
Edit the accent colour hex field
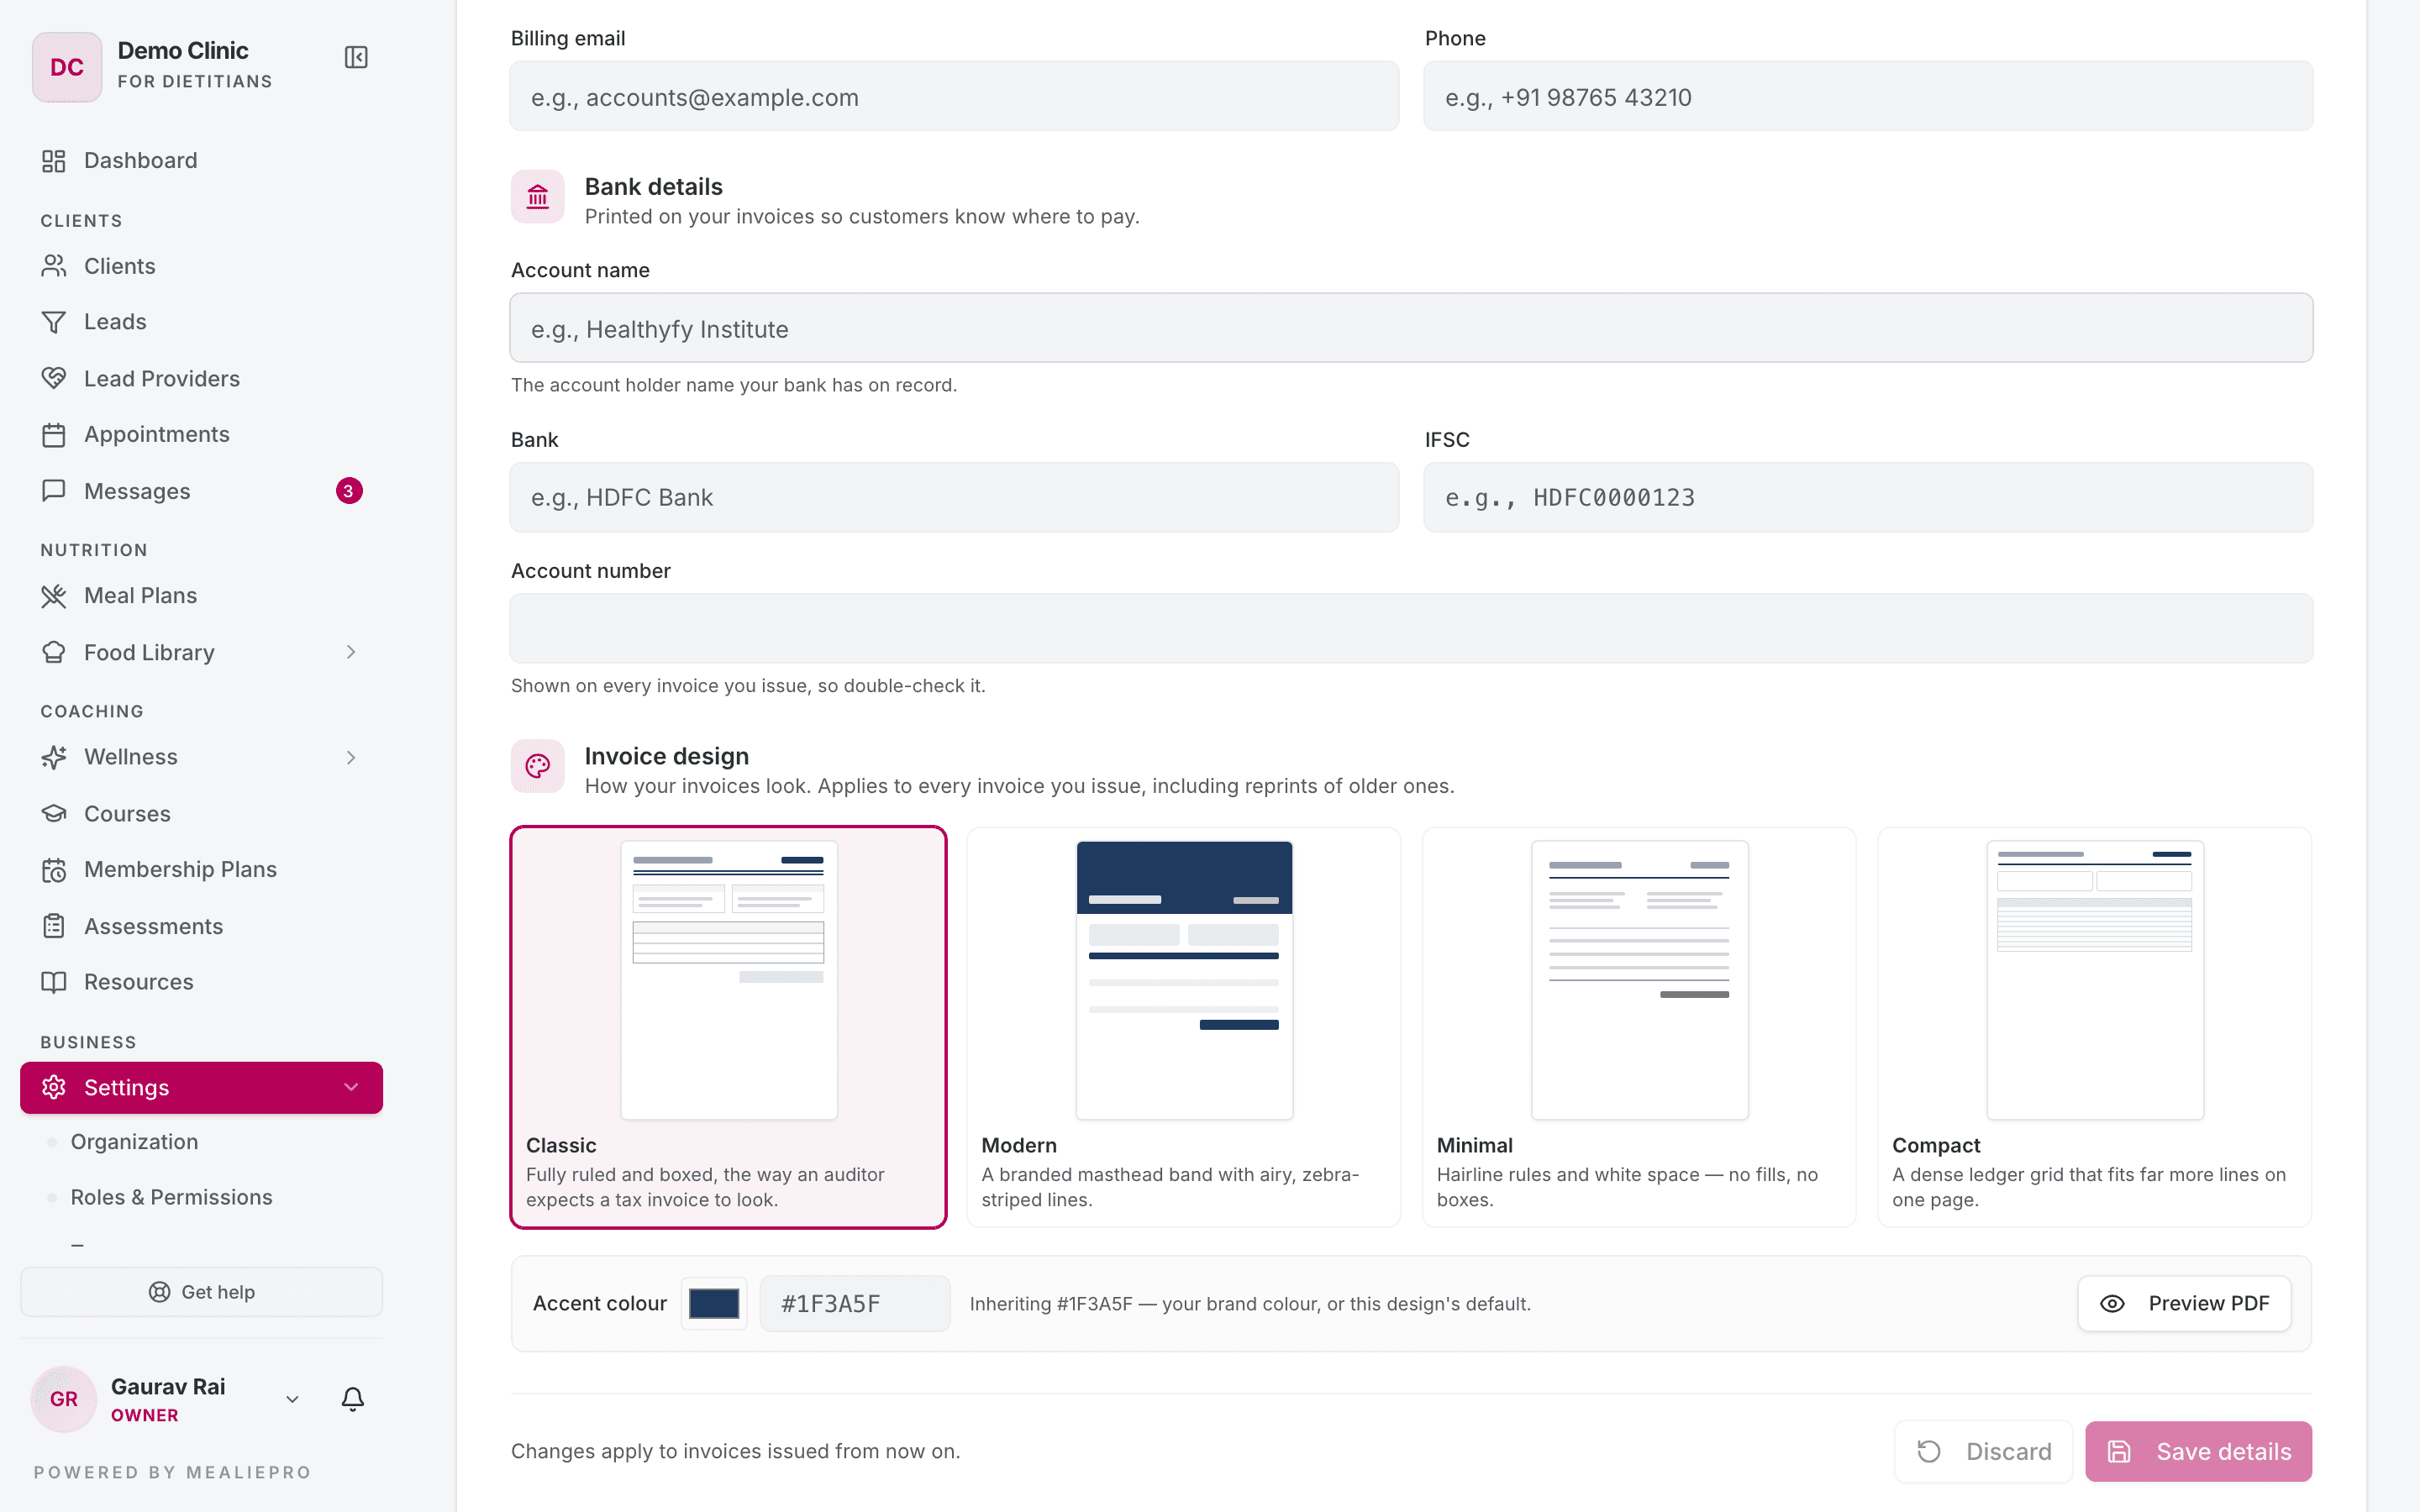(x=855, y=1303)
